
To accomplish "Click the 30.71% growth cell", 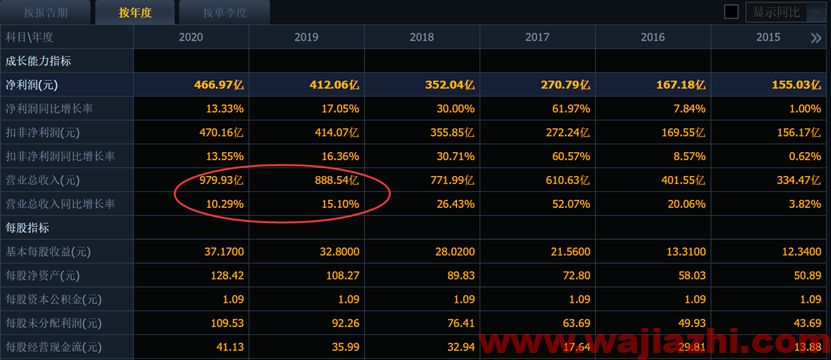I will [422, 156].
